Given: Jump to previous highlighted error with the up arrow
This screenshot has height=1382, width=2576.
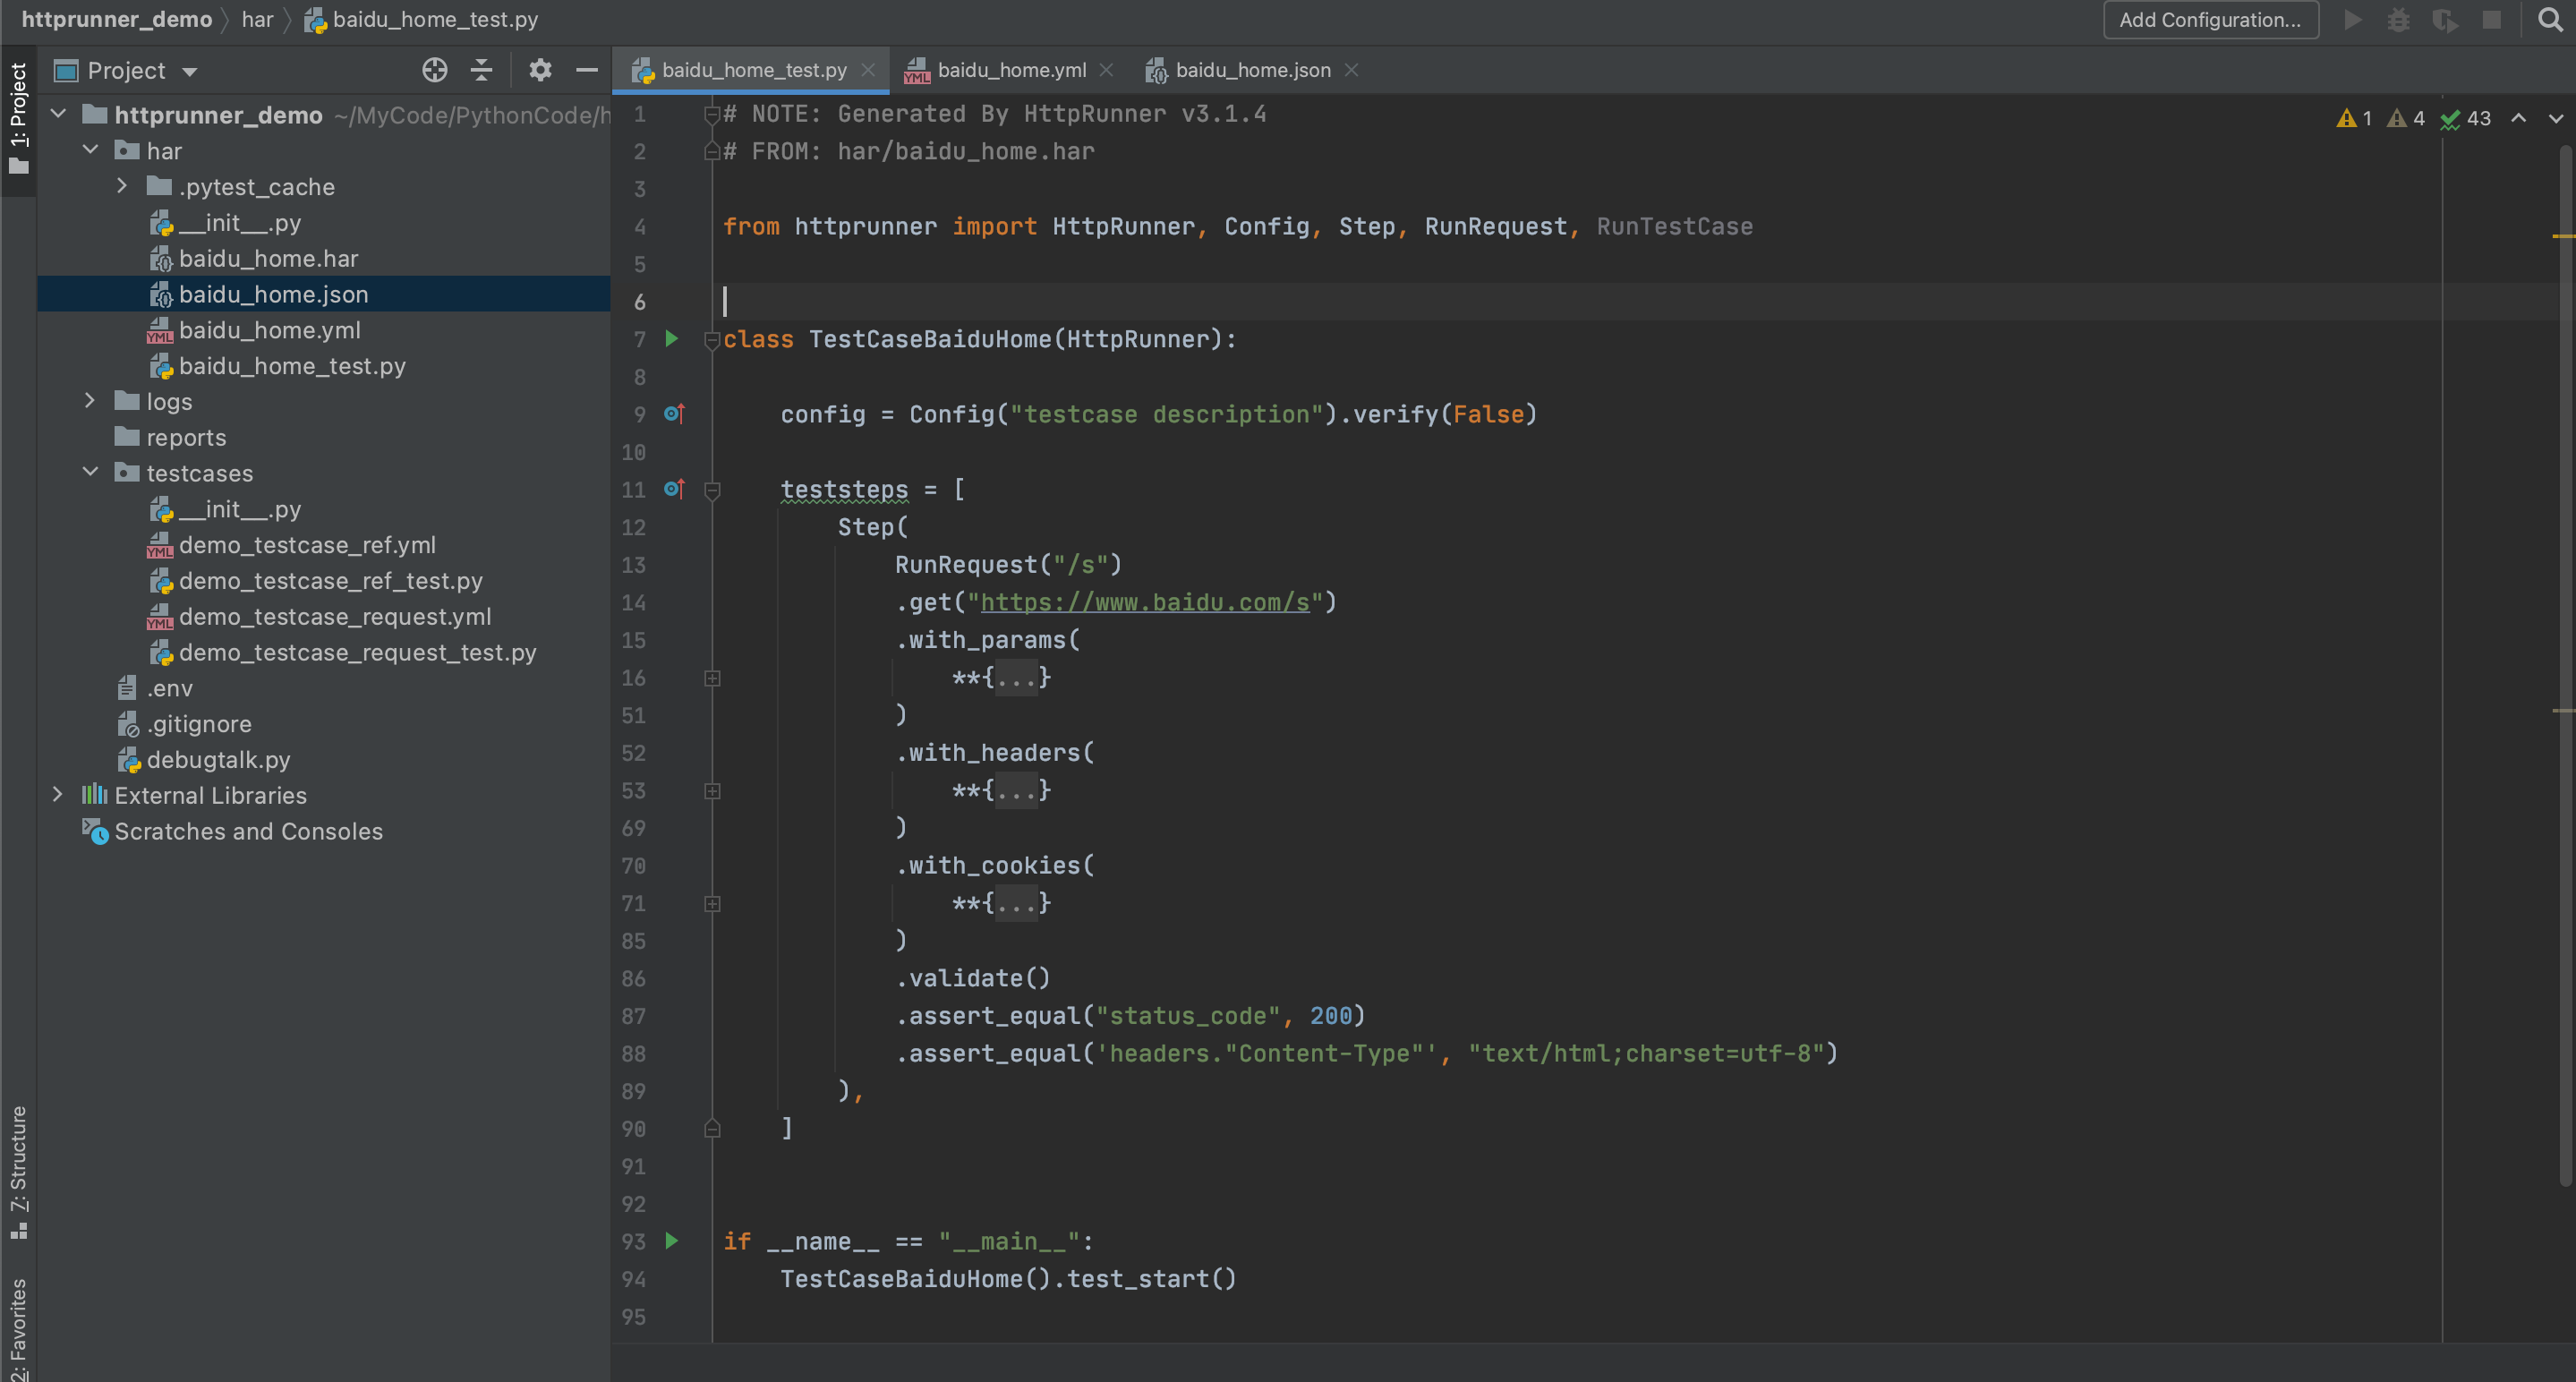Looking at the screenshot, I should pyautogui.click(x=2519, y=118).
